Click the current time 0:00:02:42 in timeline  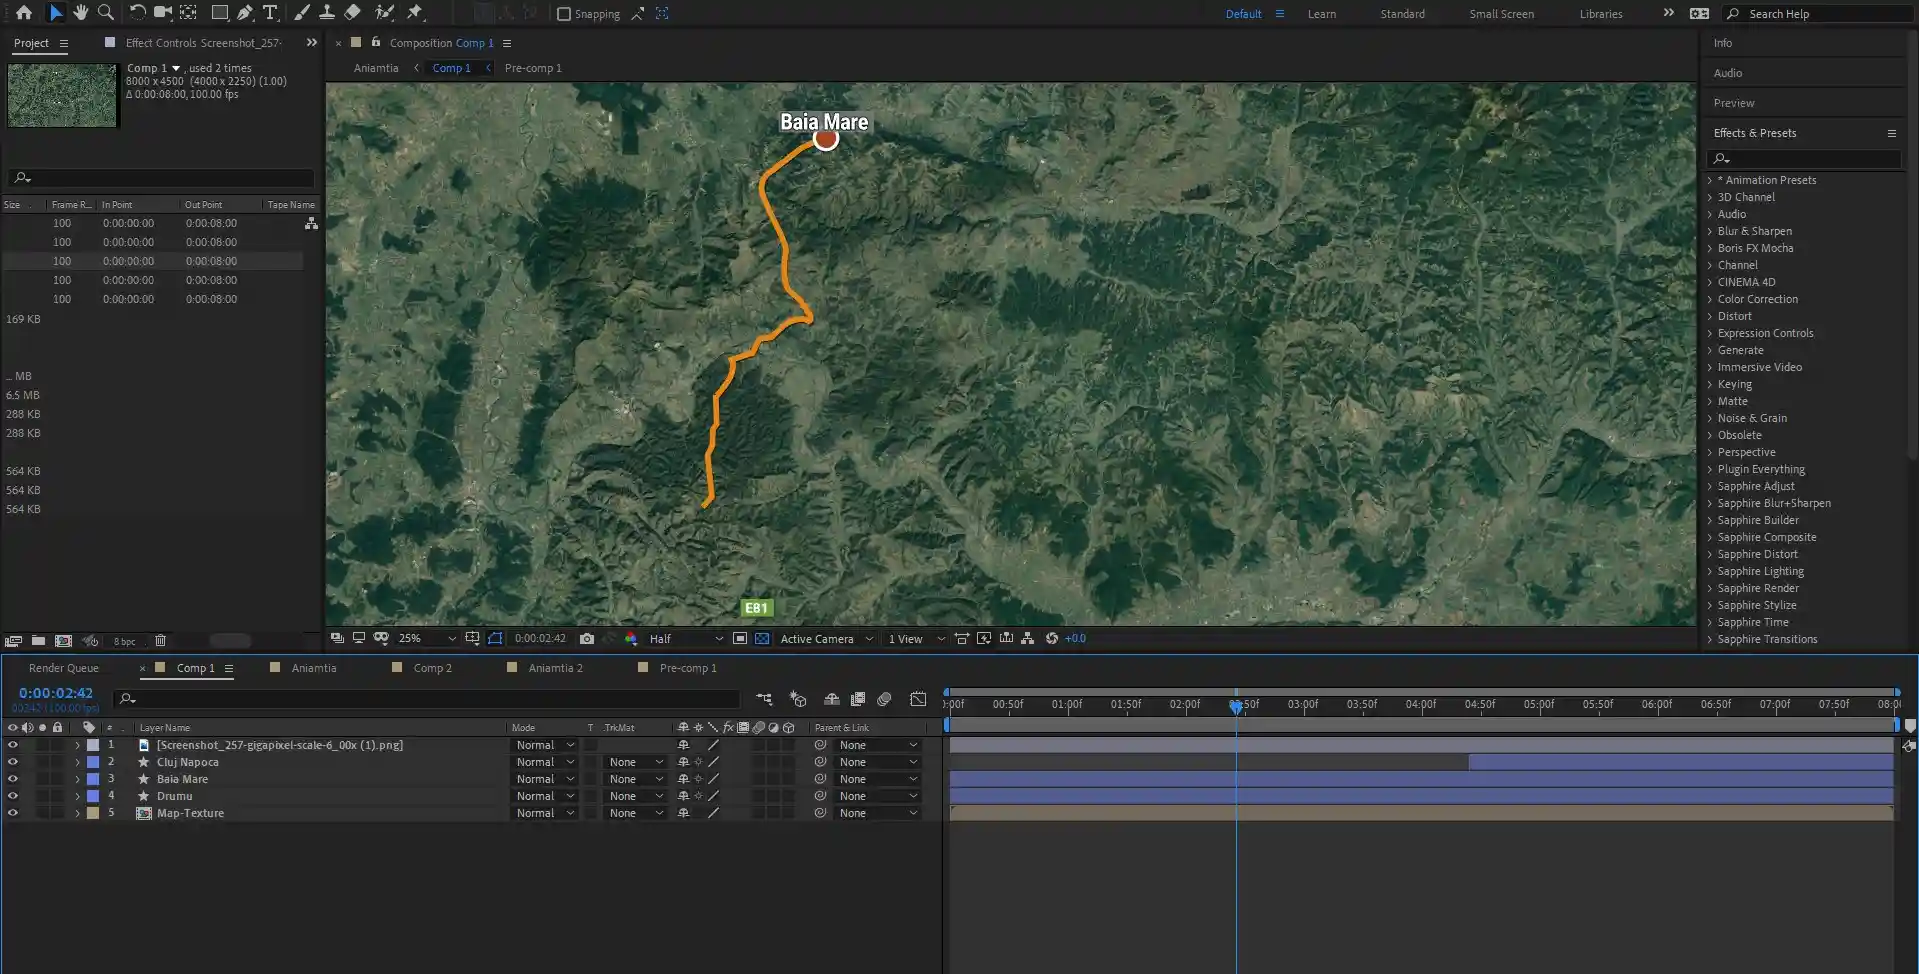coord(56,693)
